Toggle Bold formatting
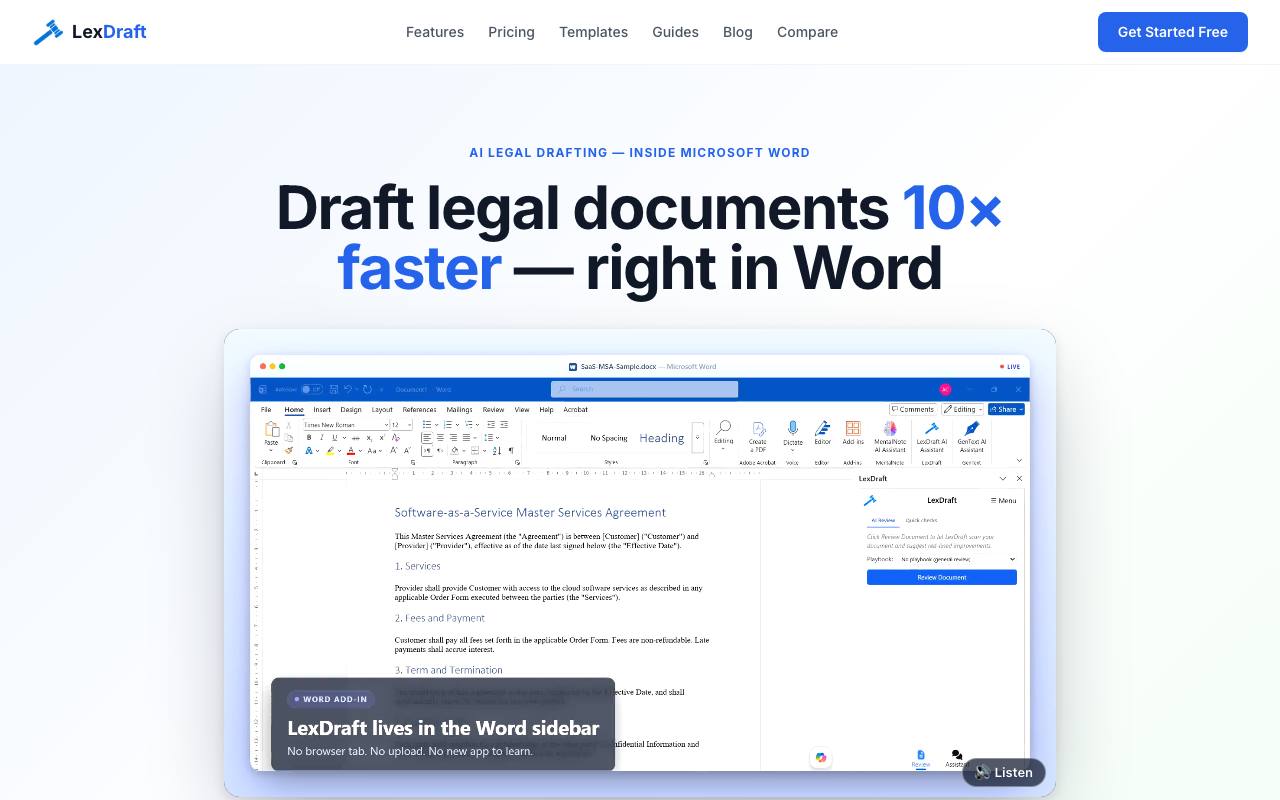The width and height of the screenshot is (1280, 800). (309, 437)
